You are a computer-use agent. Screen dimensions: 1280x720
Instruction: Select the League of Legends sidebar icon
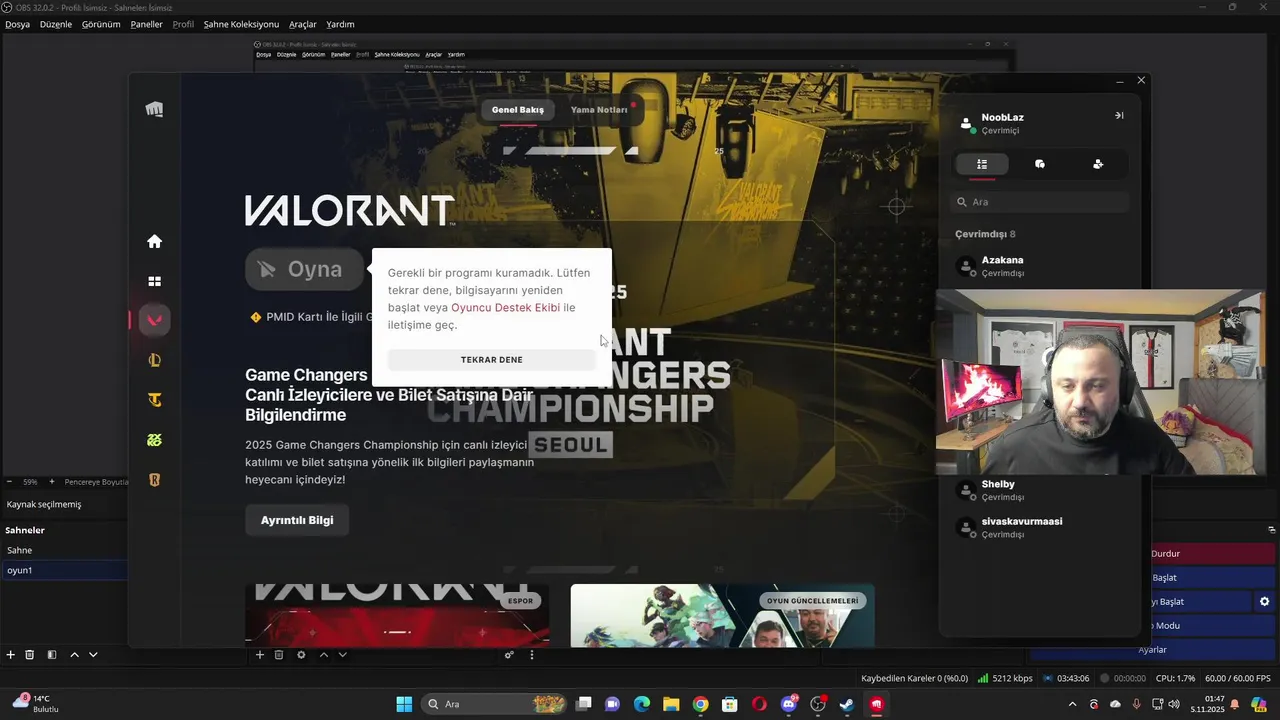tap(154, 360)
